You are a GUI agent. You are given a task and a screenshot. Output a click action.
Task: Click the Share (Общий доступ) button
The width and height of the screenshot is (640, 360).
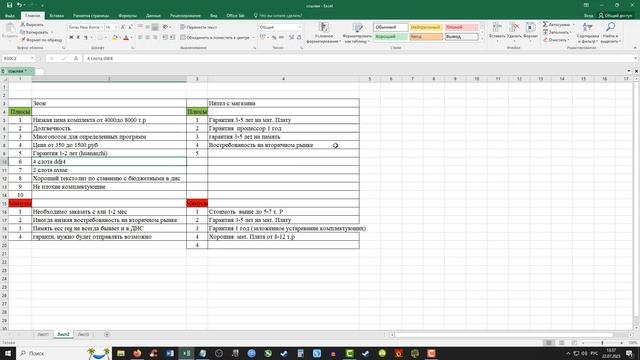[616, 16]
